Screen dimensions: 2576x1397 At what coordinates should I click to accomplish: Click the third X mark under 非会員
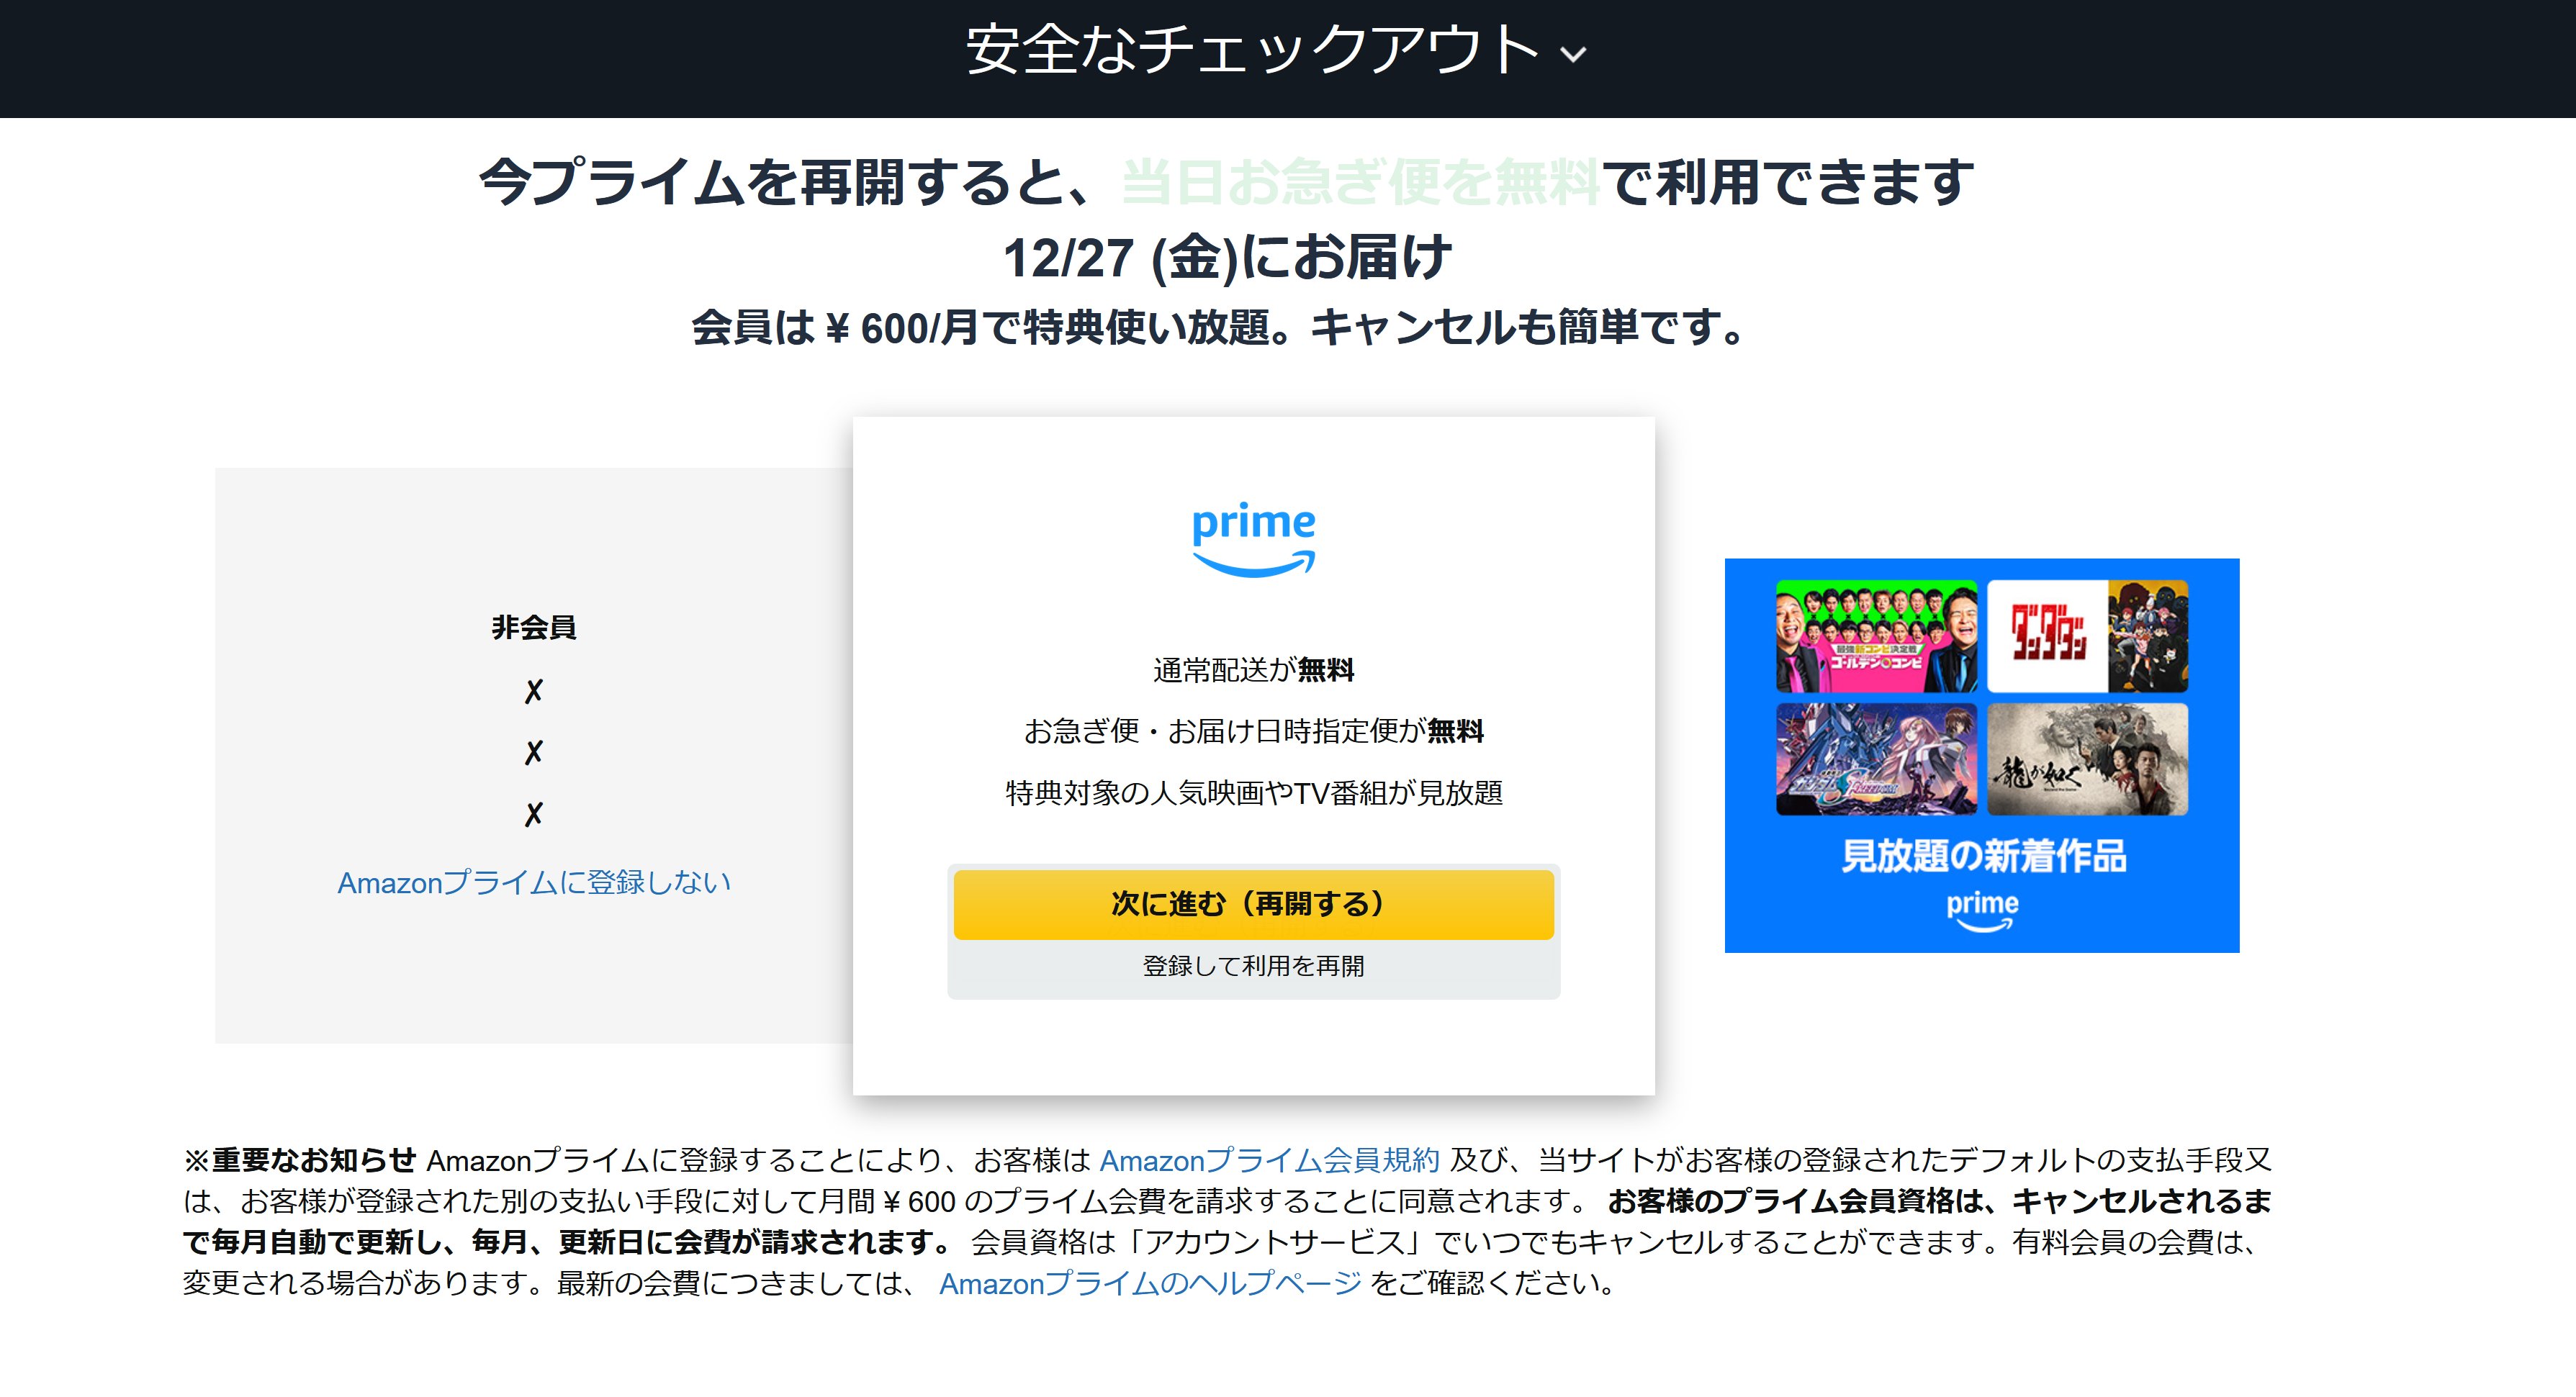534,814
